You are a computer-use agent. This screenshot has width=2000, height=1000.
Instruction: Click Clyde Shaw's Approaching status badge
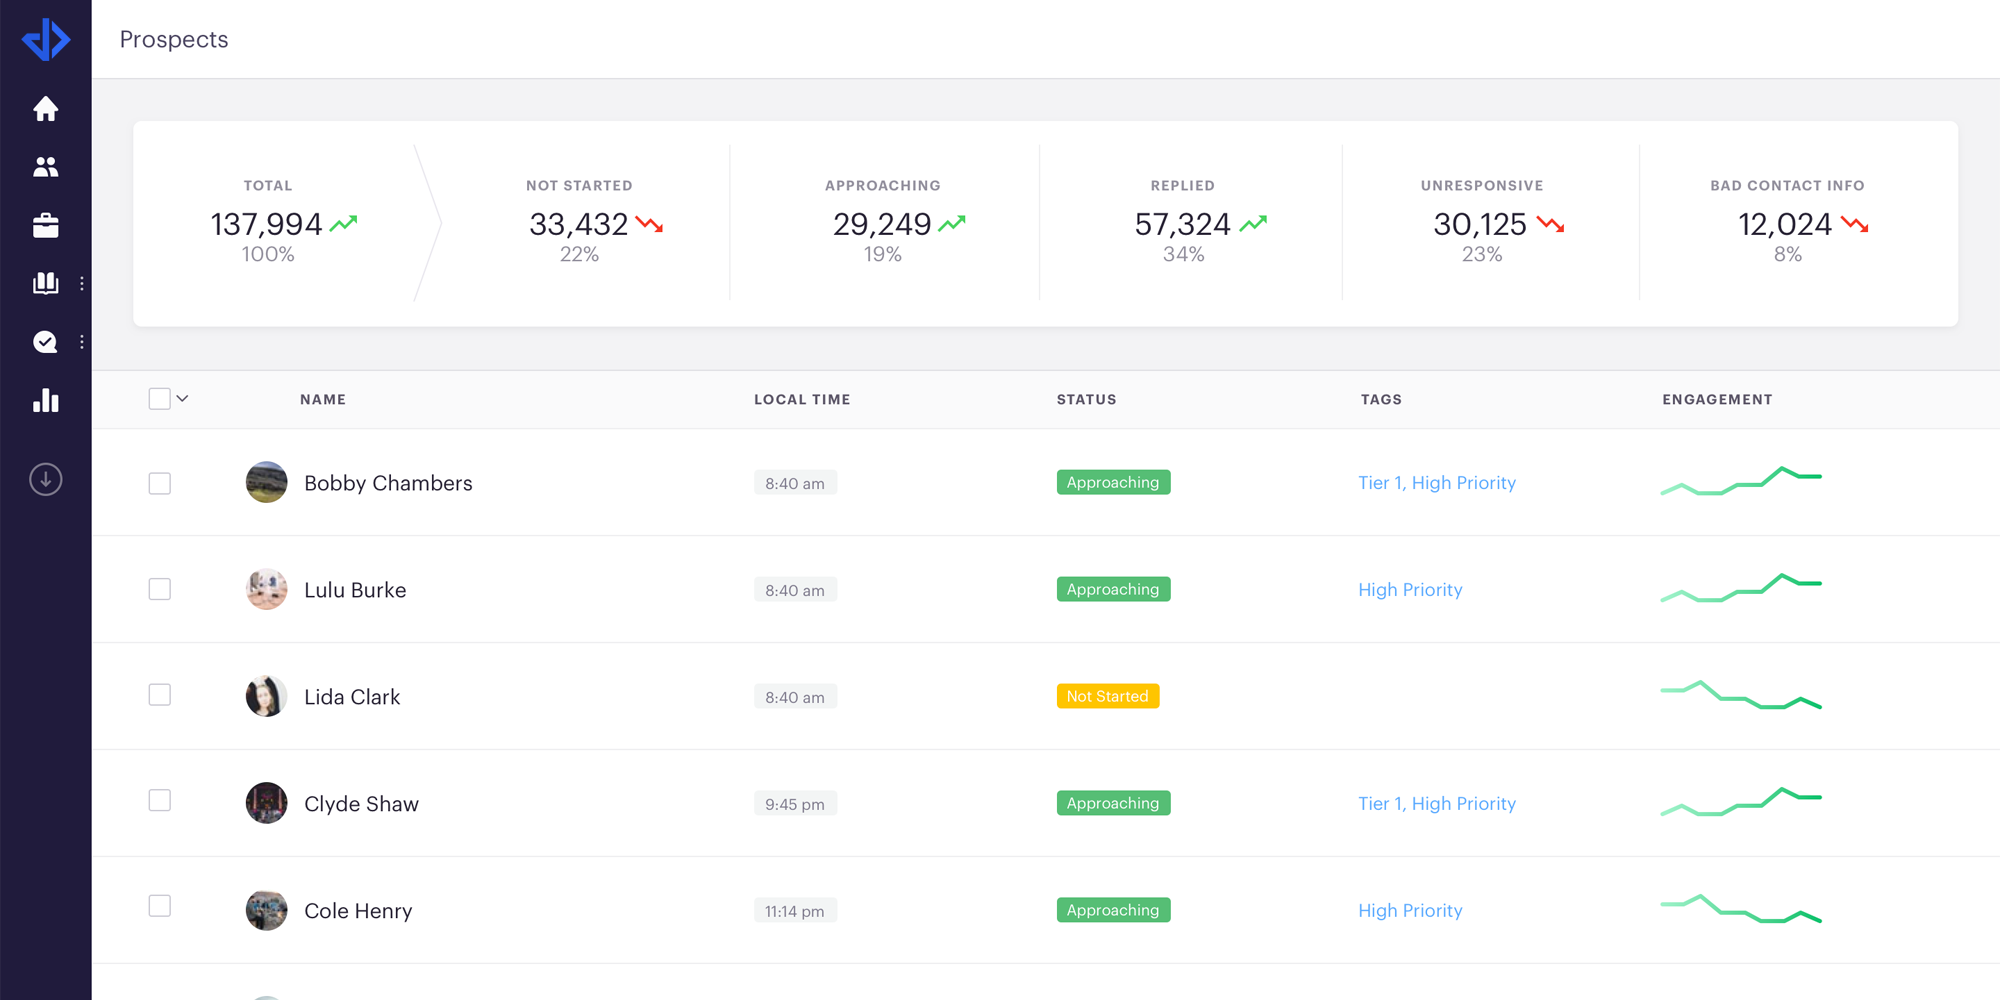[1113, 803]
